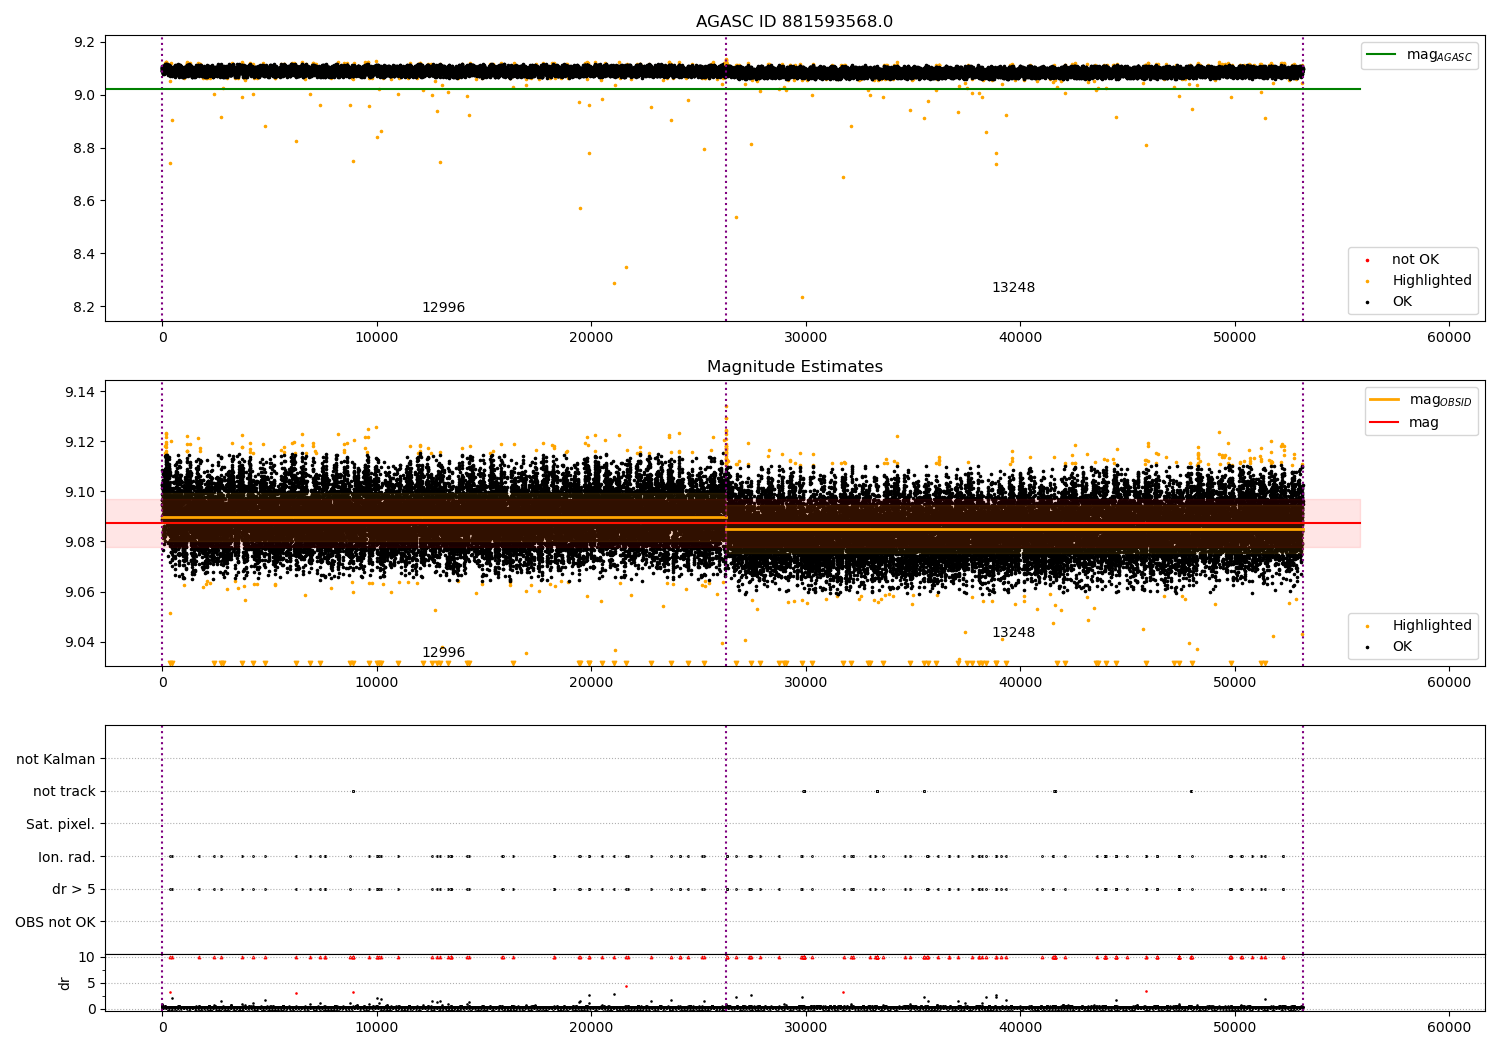Click the 9.10 tick label on middle plot
The height and width of the screenshot is (1050, 1500).
tap(82, 492)
